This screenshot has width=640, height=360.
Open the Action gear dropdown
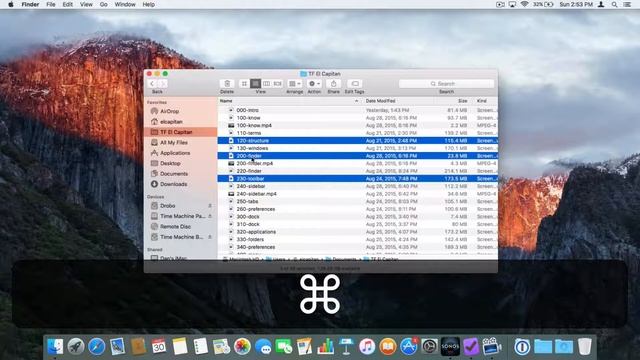coord(314,84)
